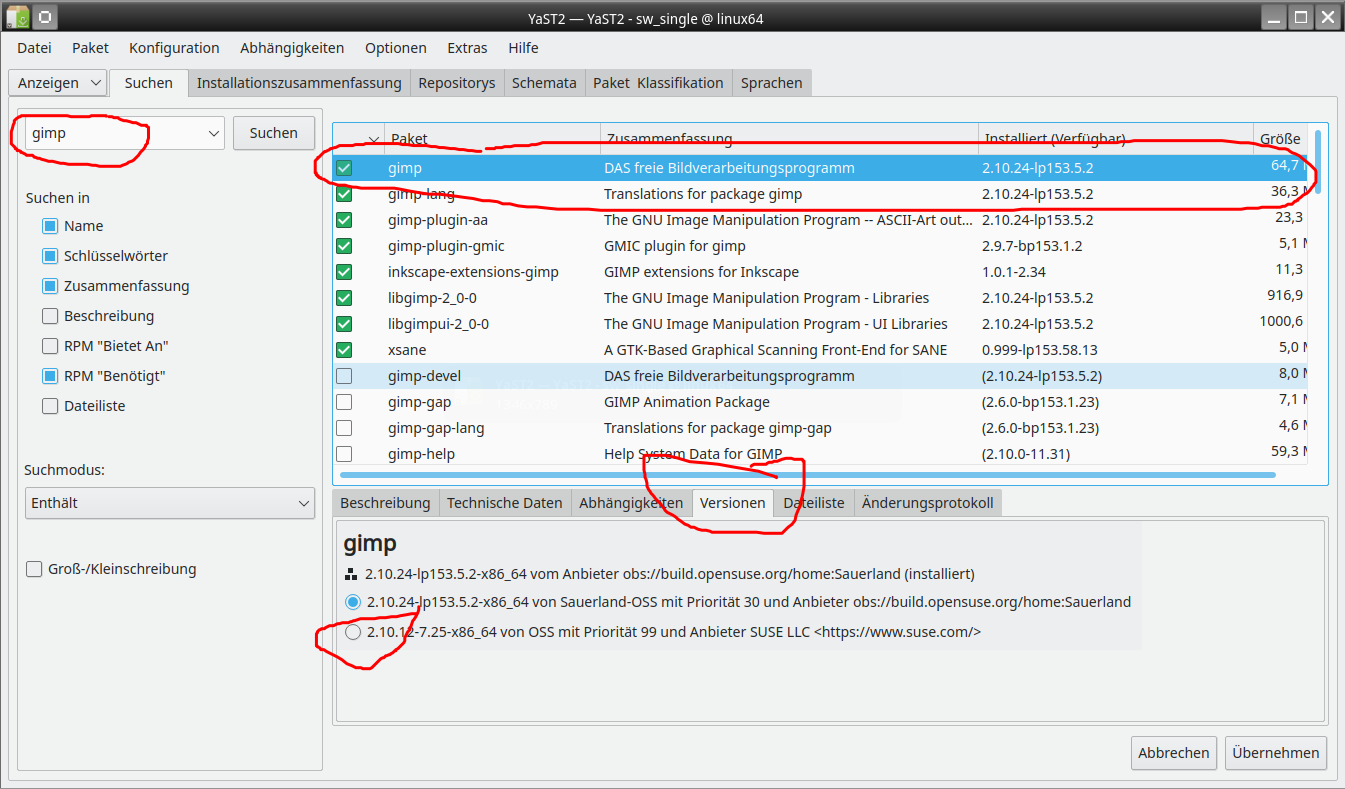The image size is (1345, 789).
Task: Enable the Dateiliste search checkbox
Action: [50, 406]
